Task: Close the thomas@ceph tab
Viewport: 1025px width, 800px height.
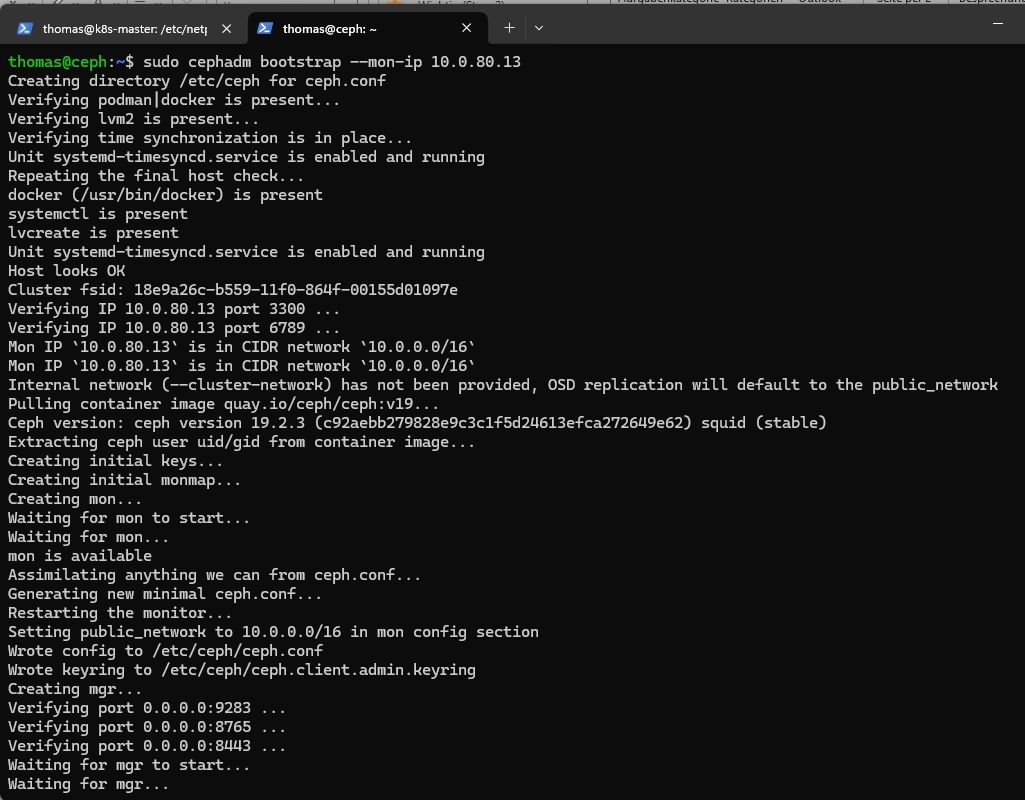Action: [x=466, y=27]
